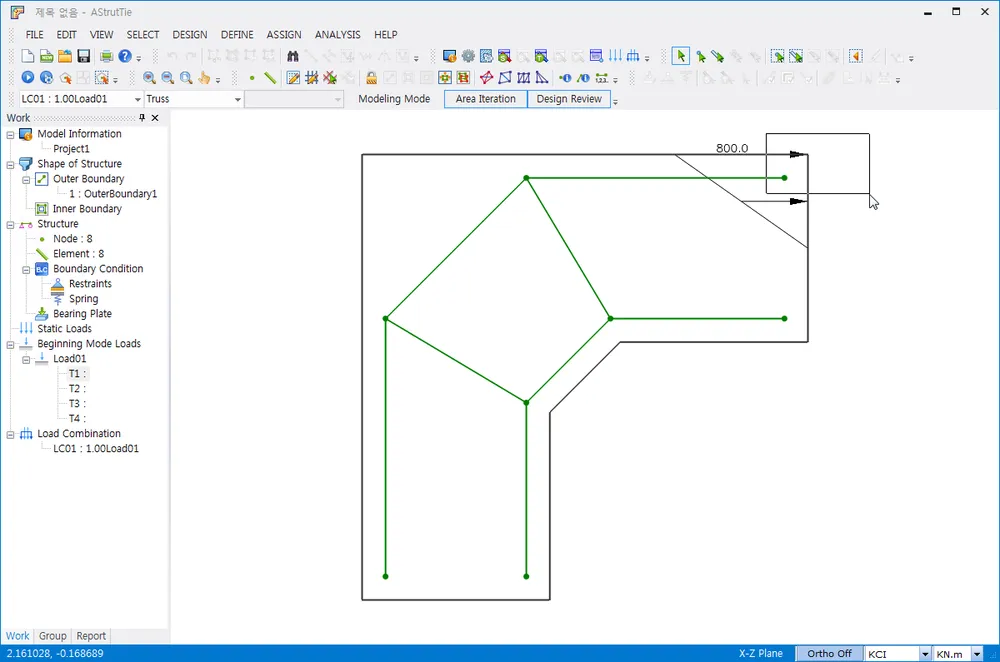Viewport: 1000px width, 662px height.
Task: Select Bearing Plate in the tree
Action: (82, 314)
